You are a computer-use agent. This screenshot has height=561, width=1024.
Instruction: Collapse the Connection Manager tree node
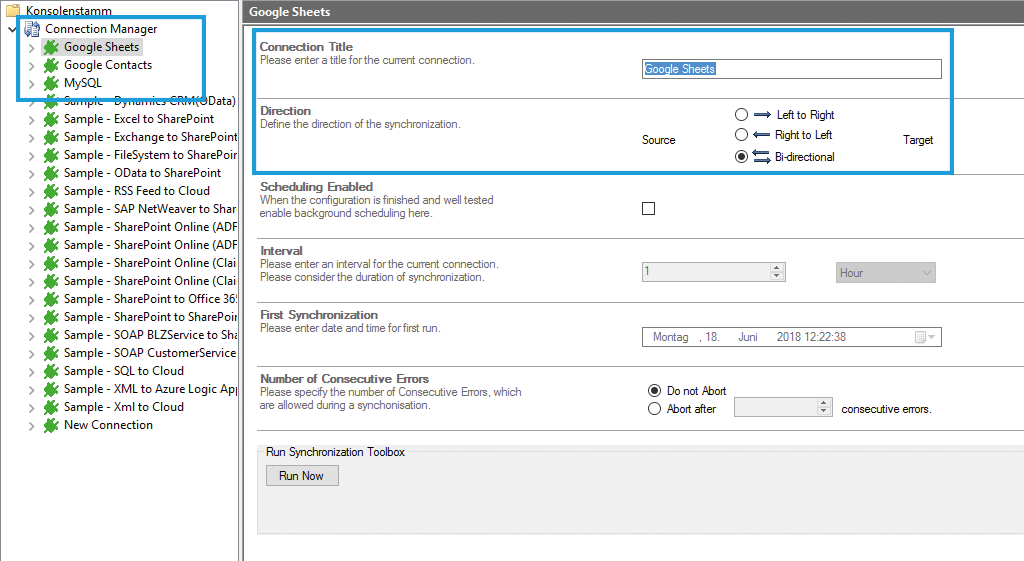(x=12, y=29)
